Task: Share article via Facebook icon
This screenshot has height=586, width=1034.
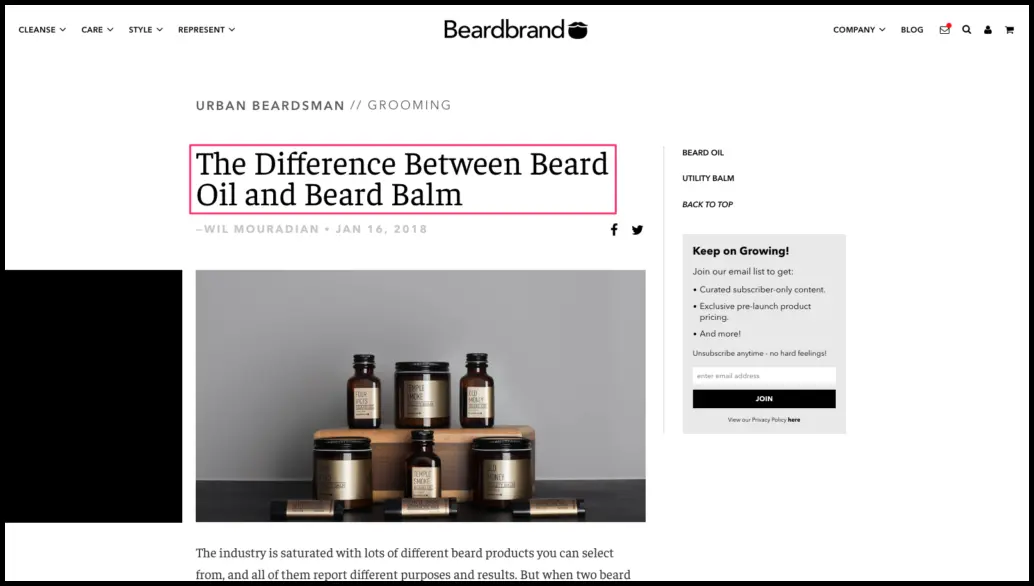Action: coord(614,229)
